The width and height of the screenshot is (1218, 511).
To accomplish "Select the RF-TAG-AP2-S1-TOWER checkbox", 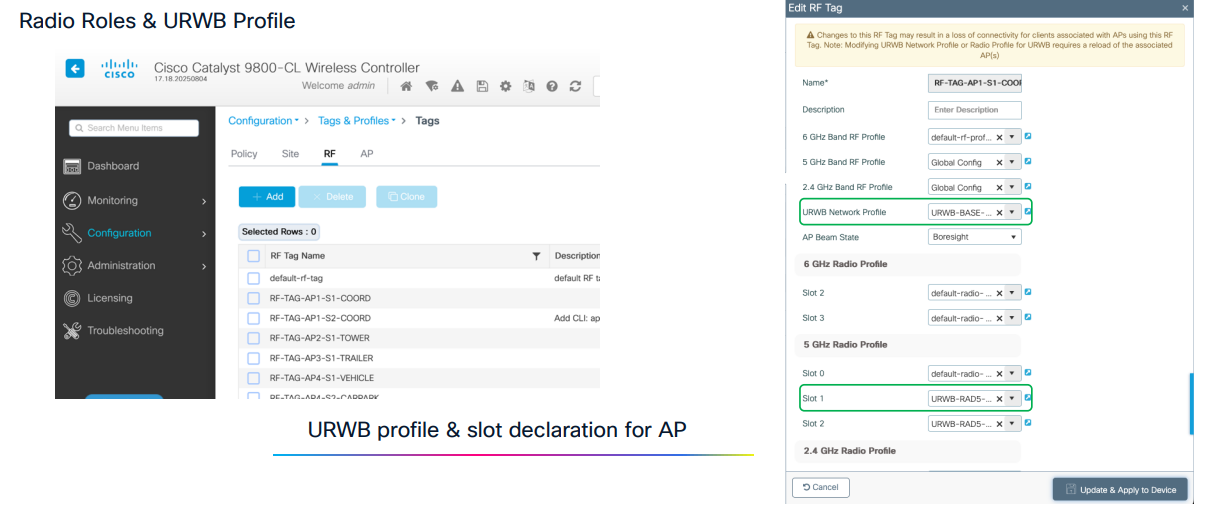I will (253, 338).
